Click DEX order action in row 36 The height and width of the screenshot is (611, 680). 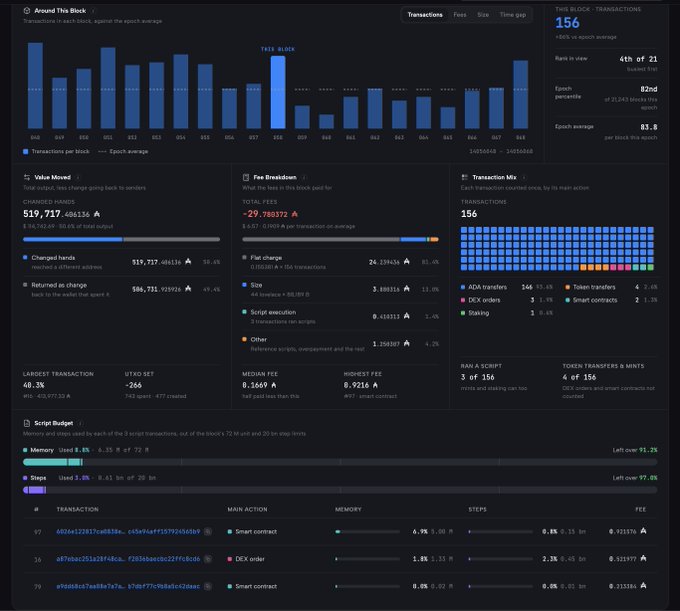(x=246, y=559)
